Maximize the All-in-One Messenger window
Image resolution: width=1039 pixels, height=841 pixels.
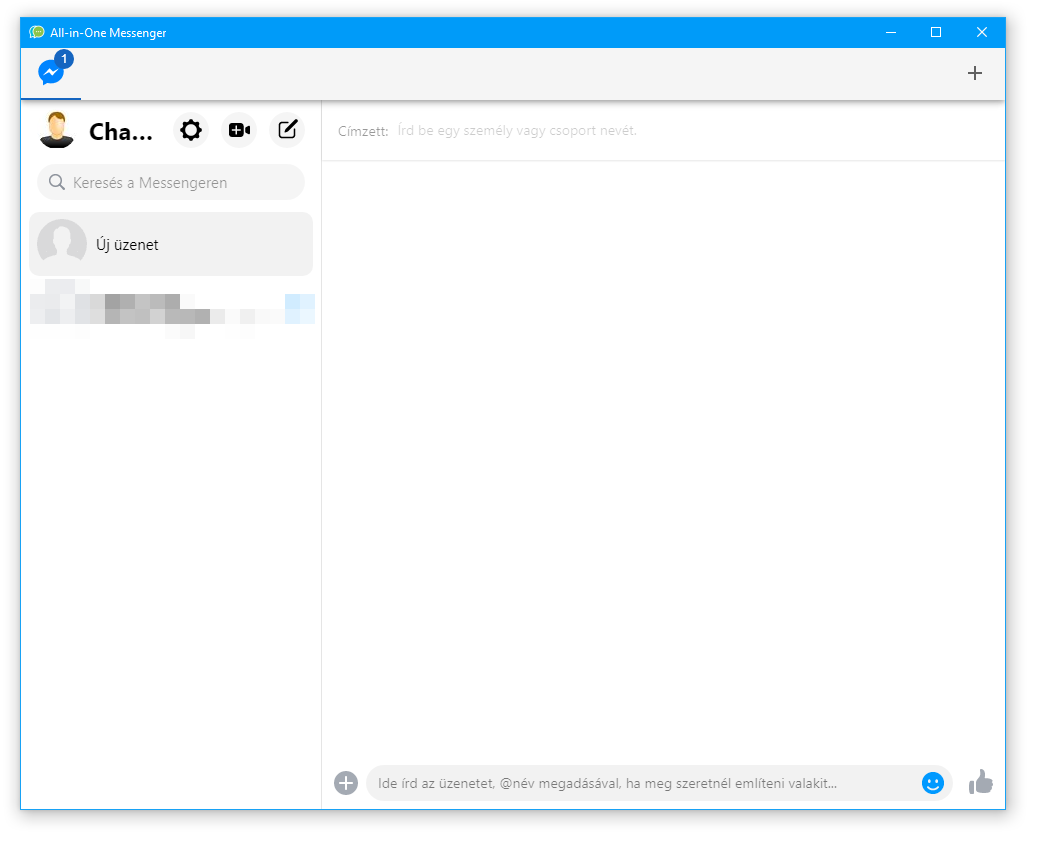click(936, 33)
